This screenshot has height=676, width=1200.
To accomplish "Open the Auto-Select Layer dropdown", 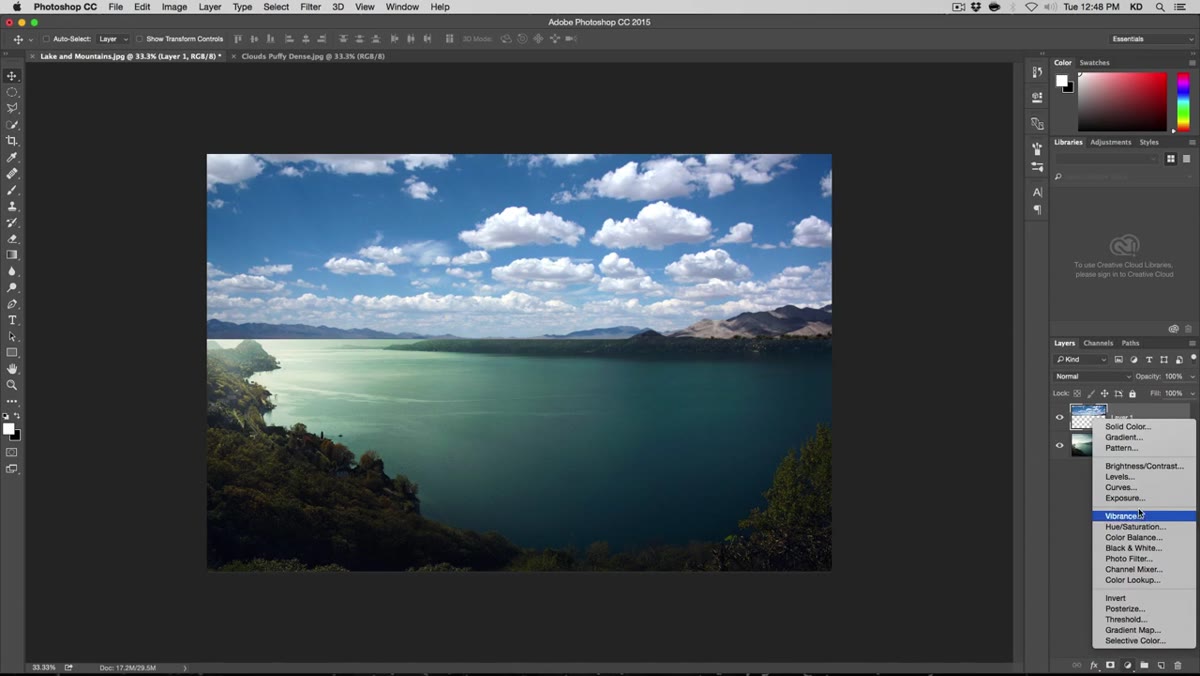I will click(112, 39).
